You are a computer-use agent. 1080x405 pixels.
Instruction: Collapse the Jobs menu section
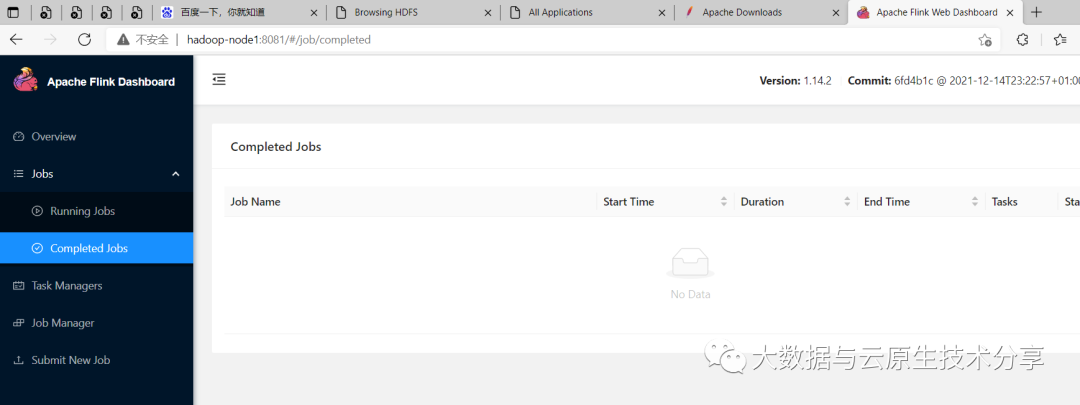point(96,174)
